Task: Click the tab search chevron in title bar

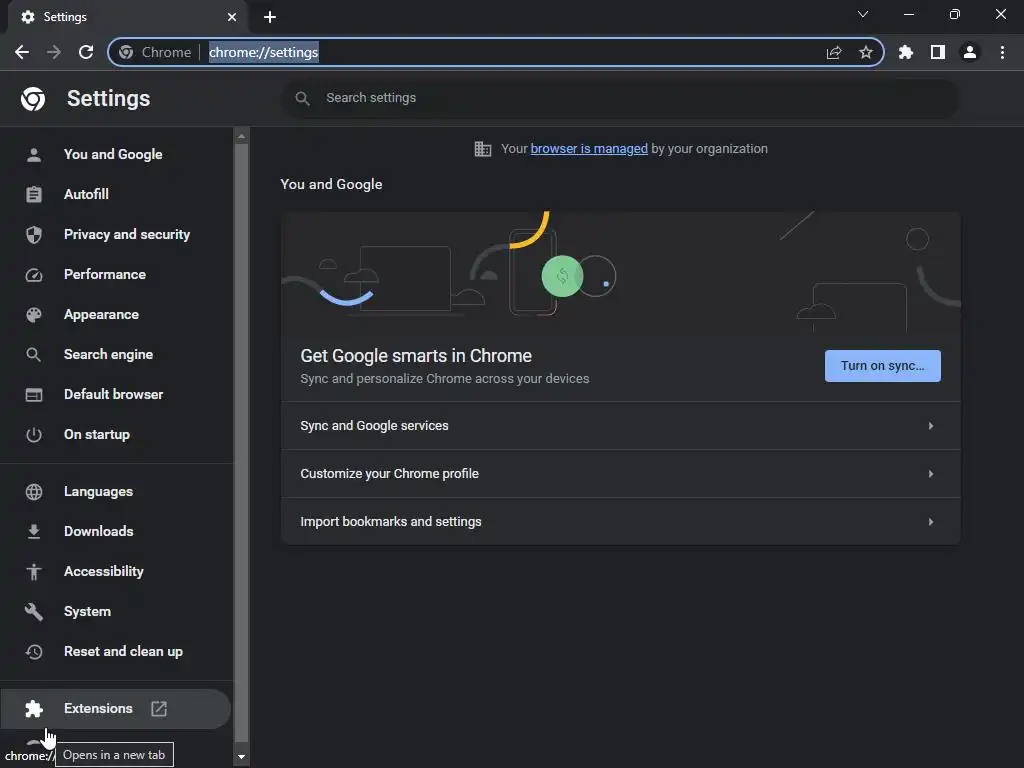Action: pyautogui.click(x=863, y=14)
